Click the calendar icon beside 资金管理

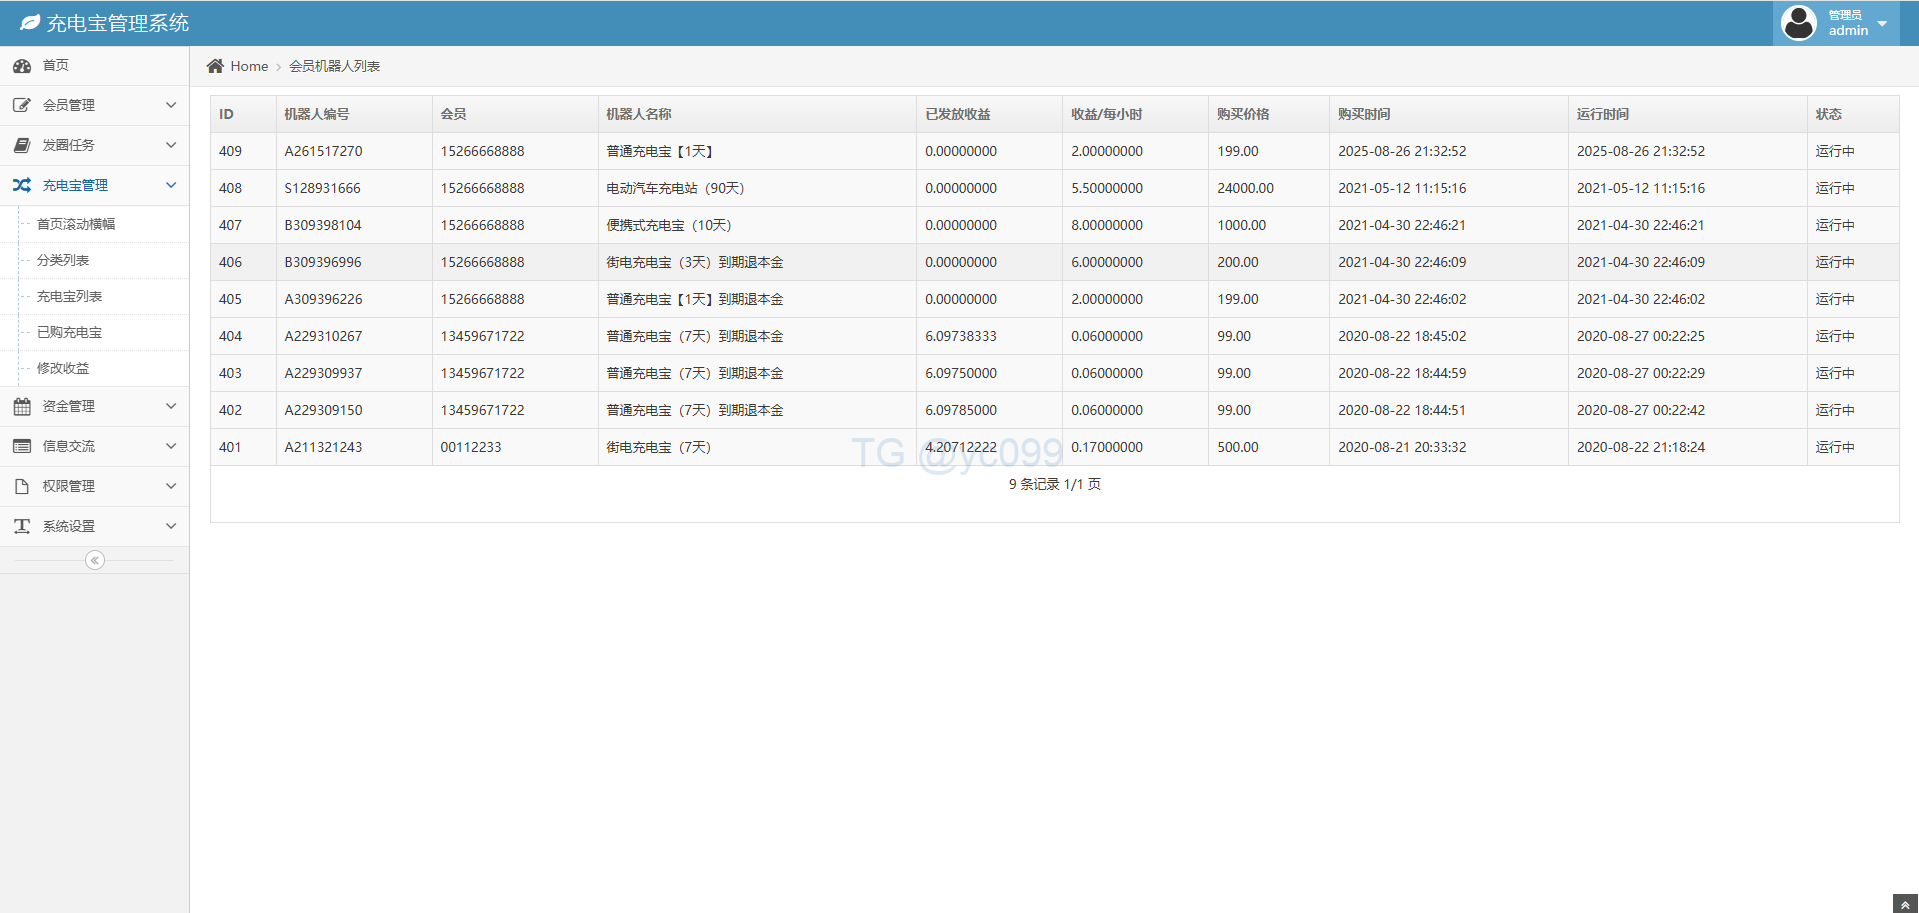point(22,406)
